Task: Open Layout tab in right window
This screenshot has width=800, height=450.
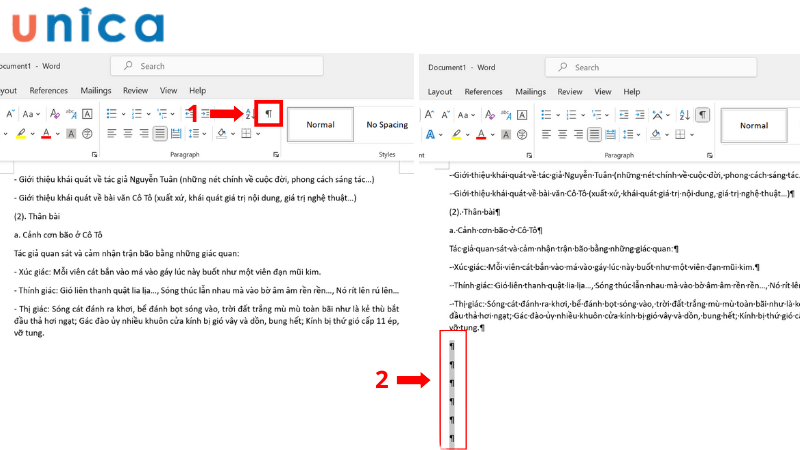Action: click(439, 92)
